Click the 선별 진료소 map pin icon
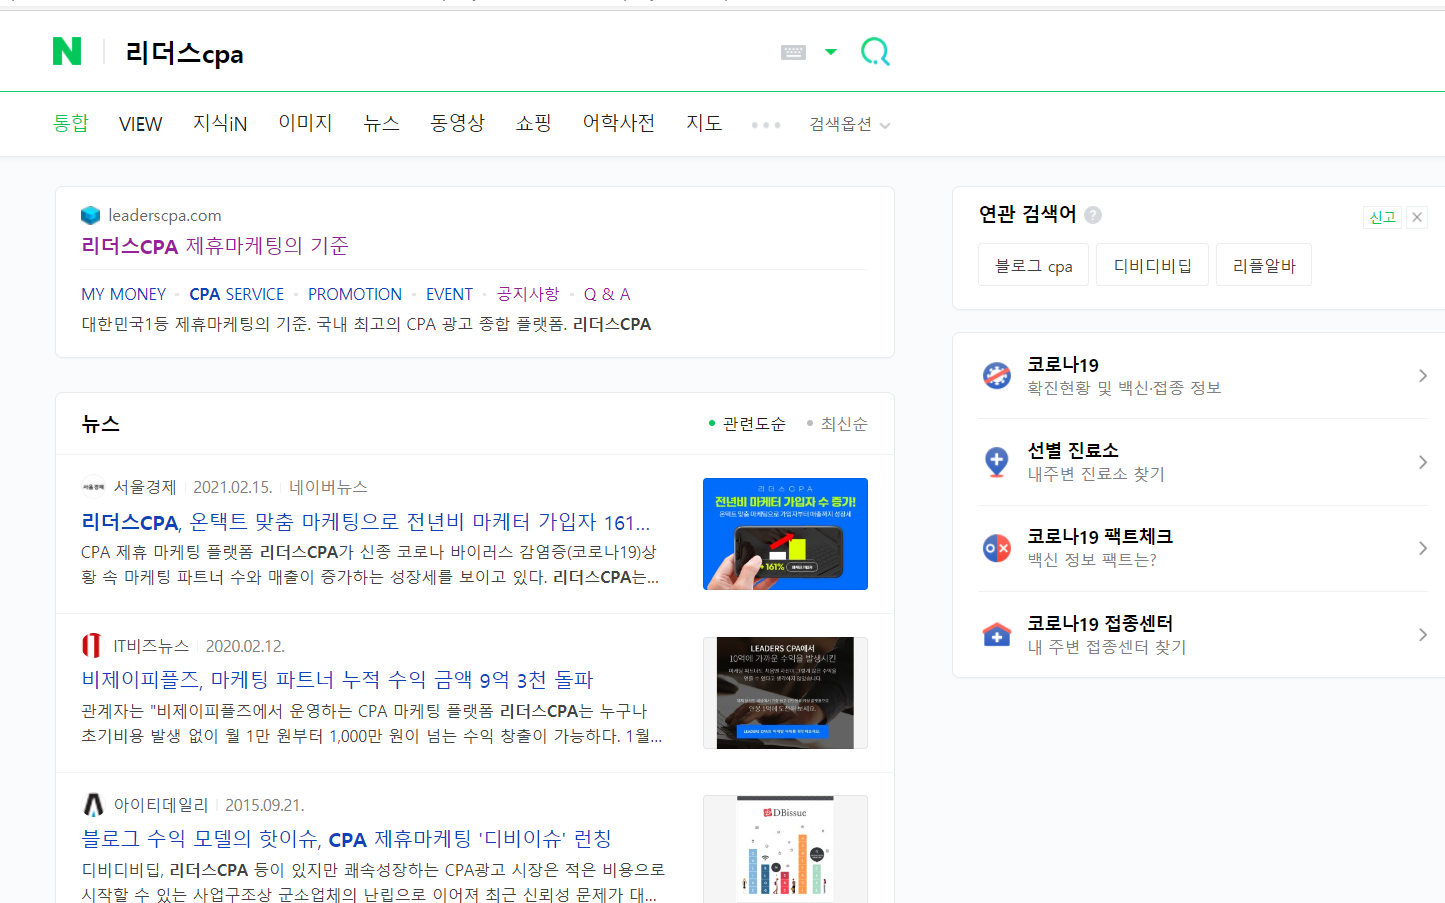Screen dimensions: 1445x903 [x=997, y=462]
